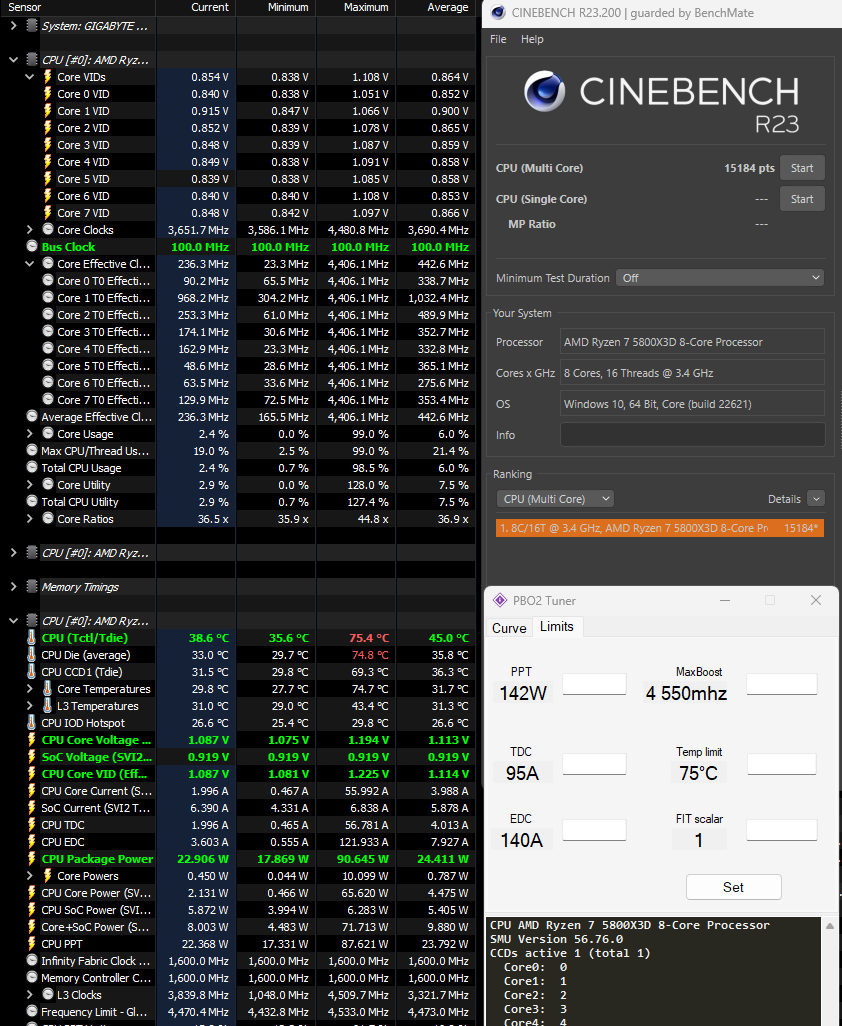This screenshot has width=842, height=1026.
Task: Minimize the PBO2 Tuner window
Action: 724,601
